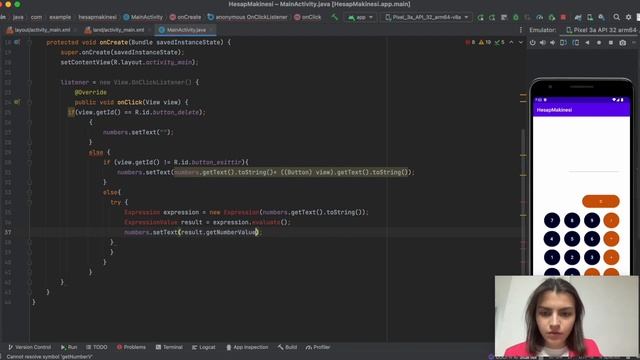Open the App Inspection tool window

247,347
